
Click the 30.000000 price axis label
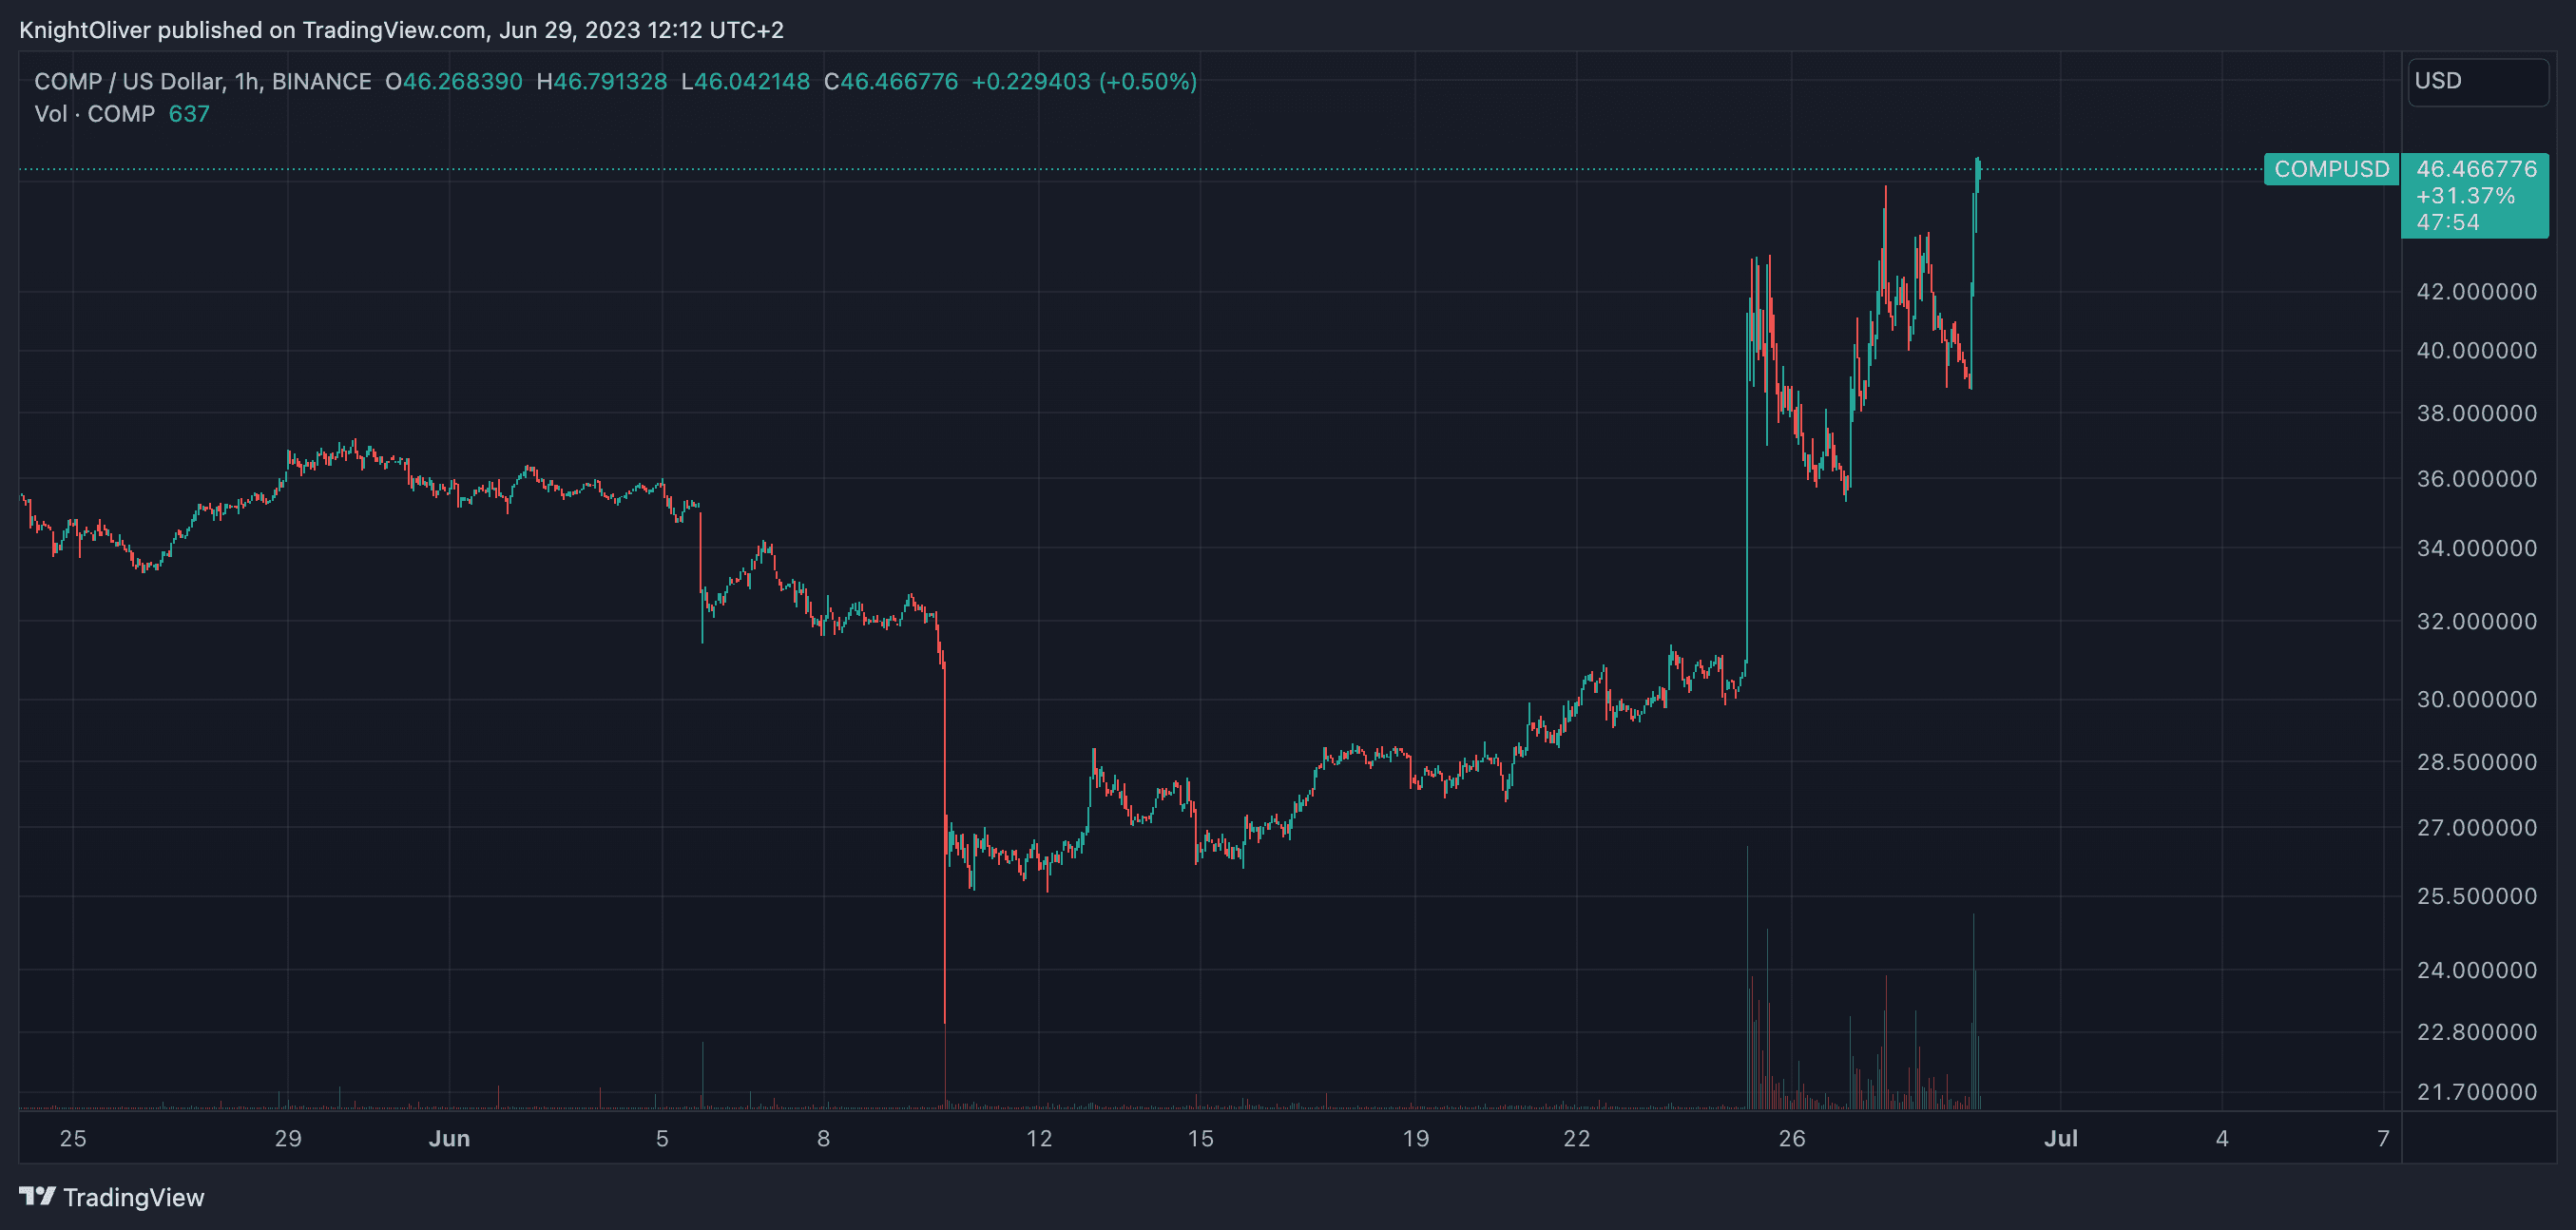pyautogui.click(x=2476, y=700)
